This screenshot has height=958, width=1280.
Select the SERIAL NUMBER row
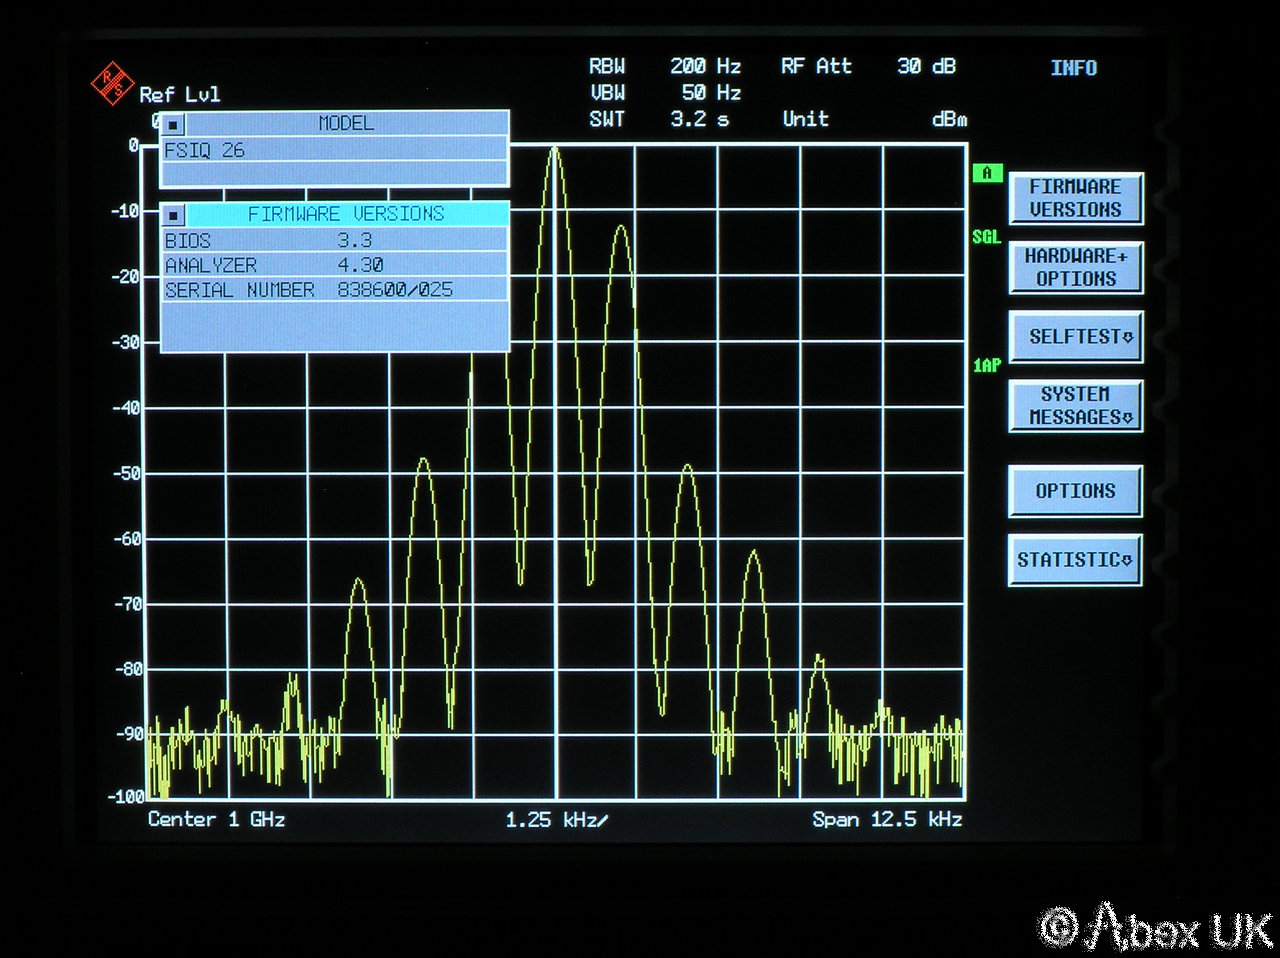point(334,290)
